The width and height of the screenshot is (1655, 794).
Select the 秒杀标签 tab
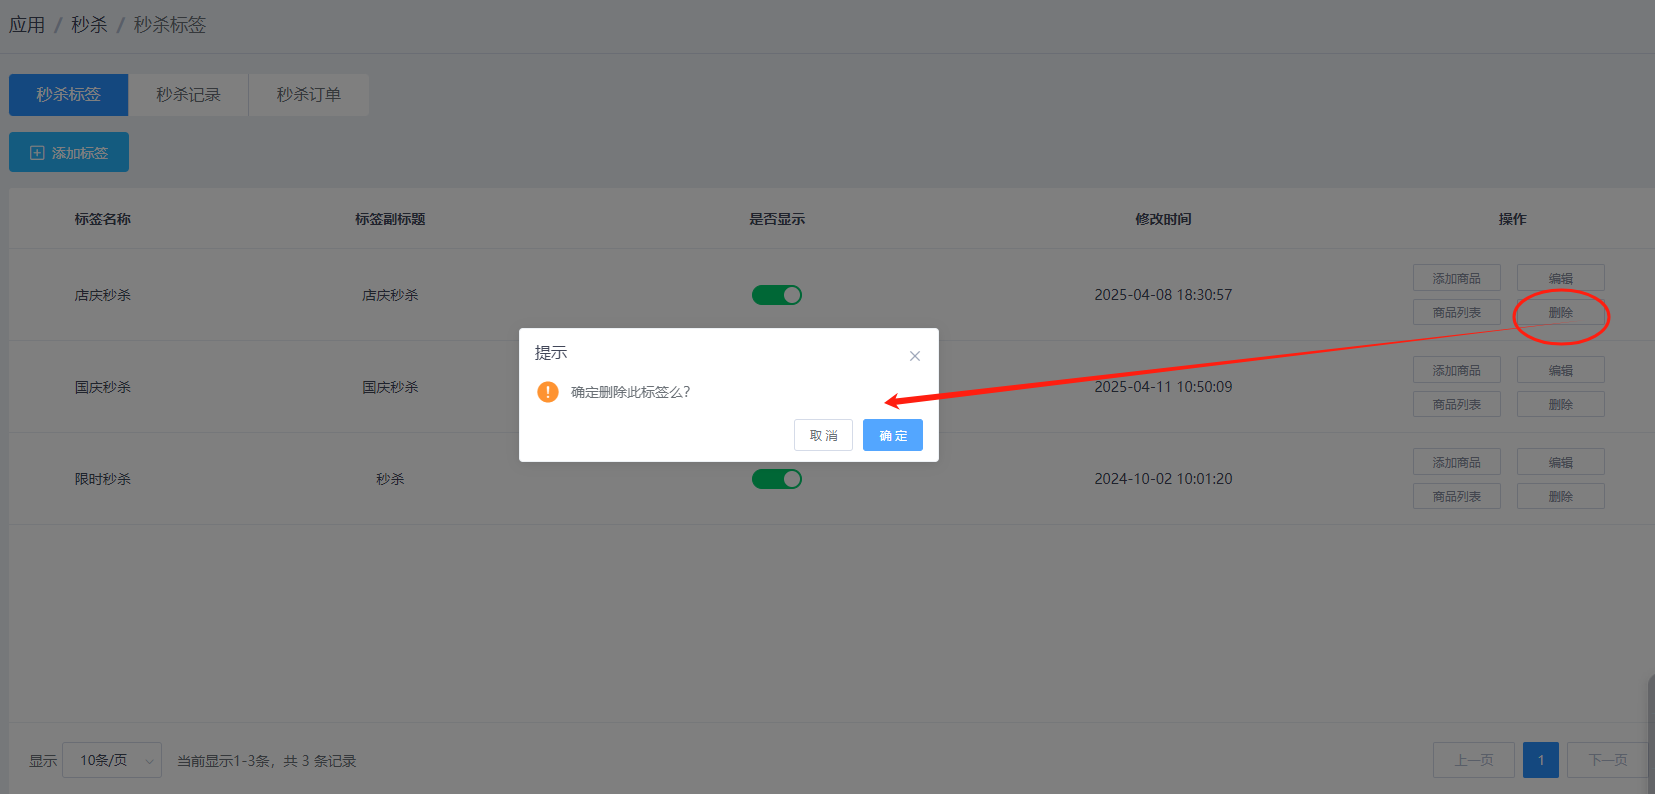[x=68, y=95]
